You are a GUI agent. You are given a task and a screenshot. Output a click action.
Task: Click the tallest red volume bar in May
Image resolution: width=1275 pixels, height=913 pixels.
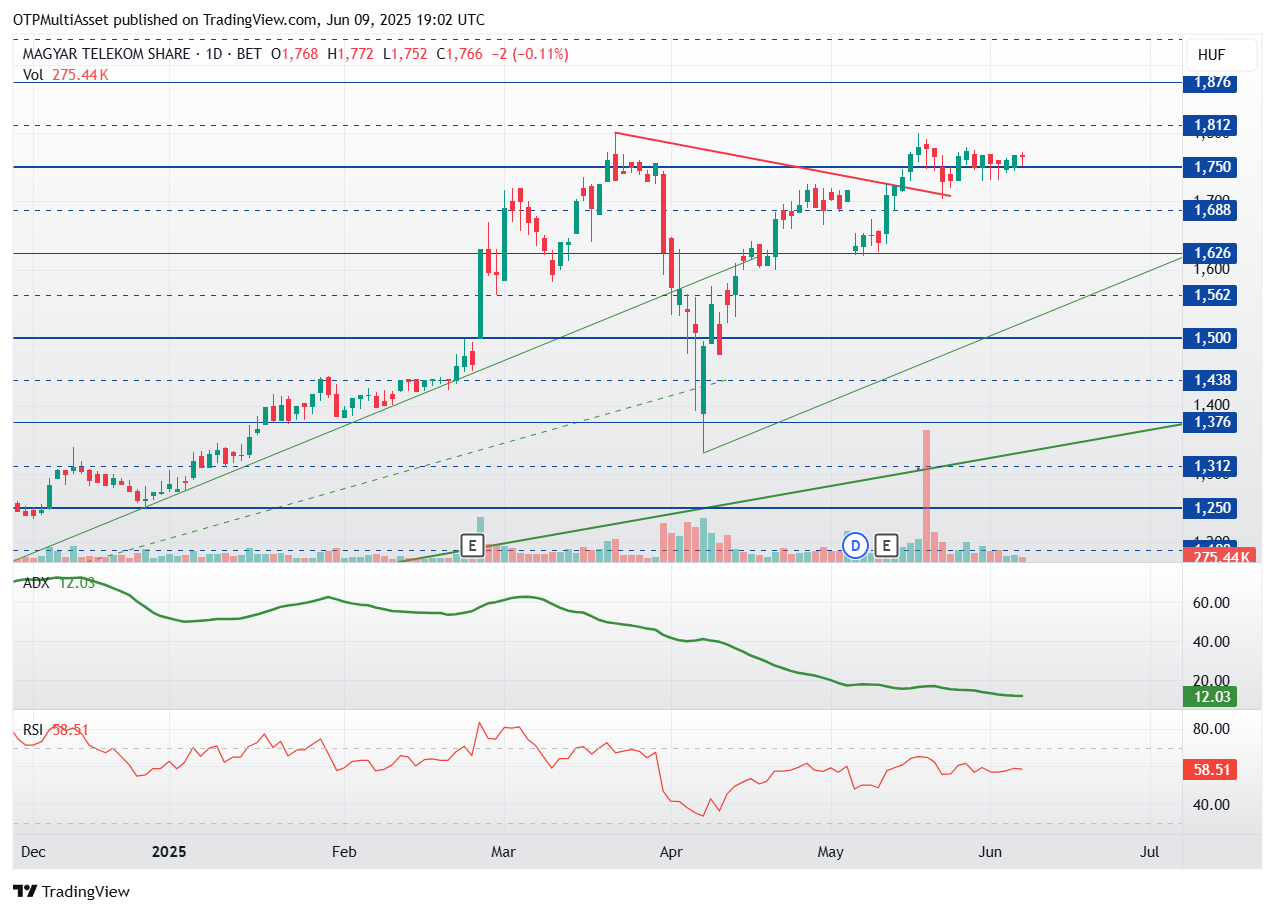(x=927, y=495)
